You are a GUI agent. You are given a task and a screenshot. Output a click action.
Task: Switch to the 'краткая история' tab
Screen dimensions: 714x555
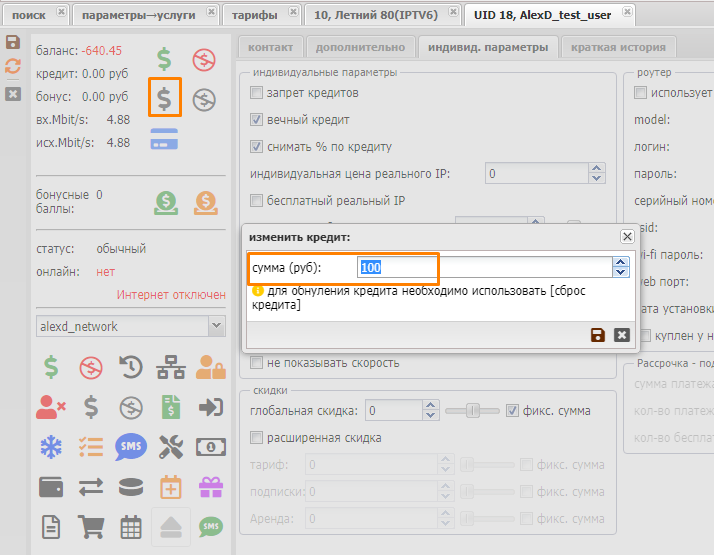coord(618,48)
